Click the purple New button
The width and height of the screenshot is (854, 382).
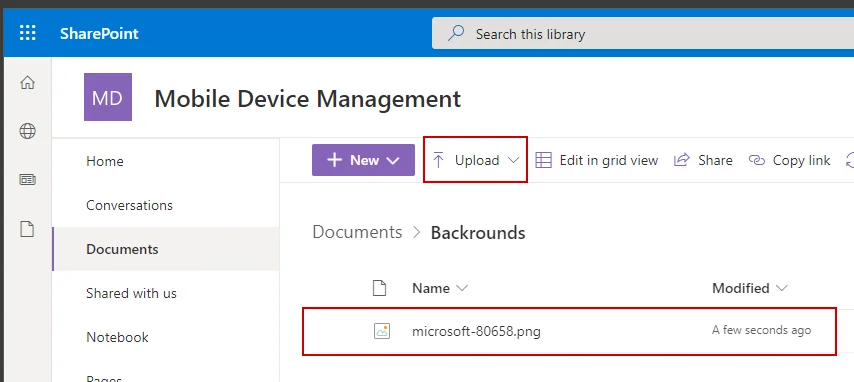(x=363, y=160)
